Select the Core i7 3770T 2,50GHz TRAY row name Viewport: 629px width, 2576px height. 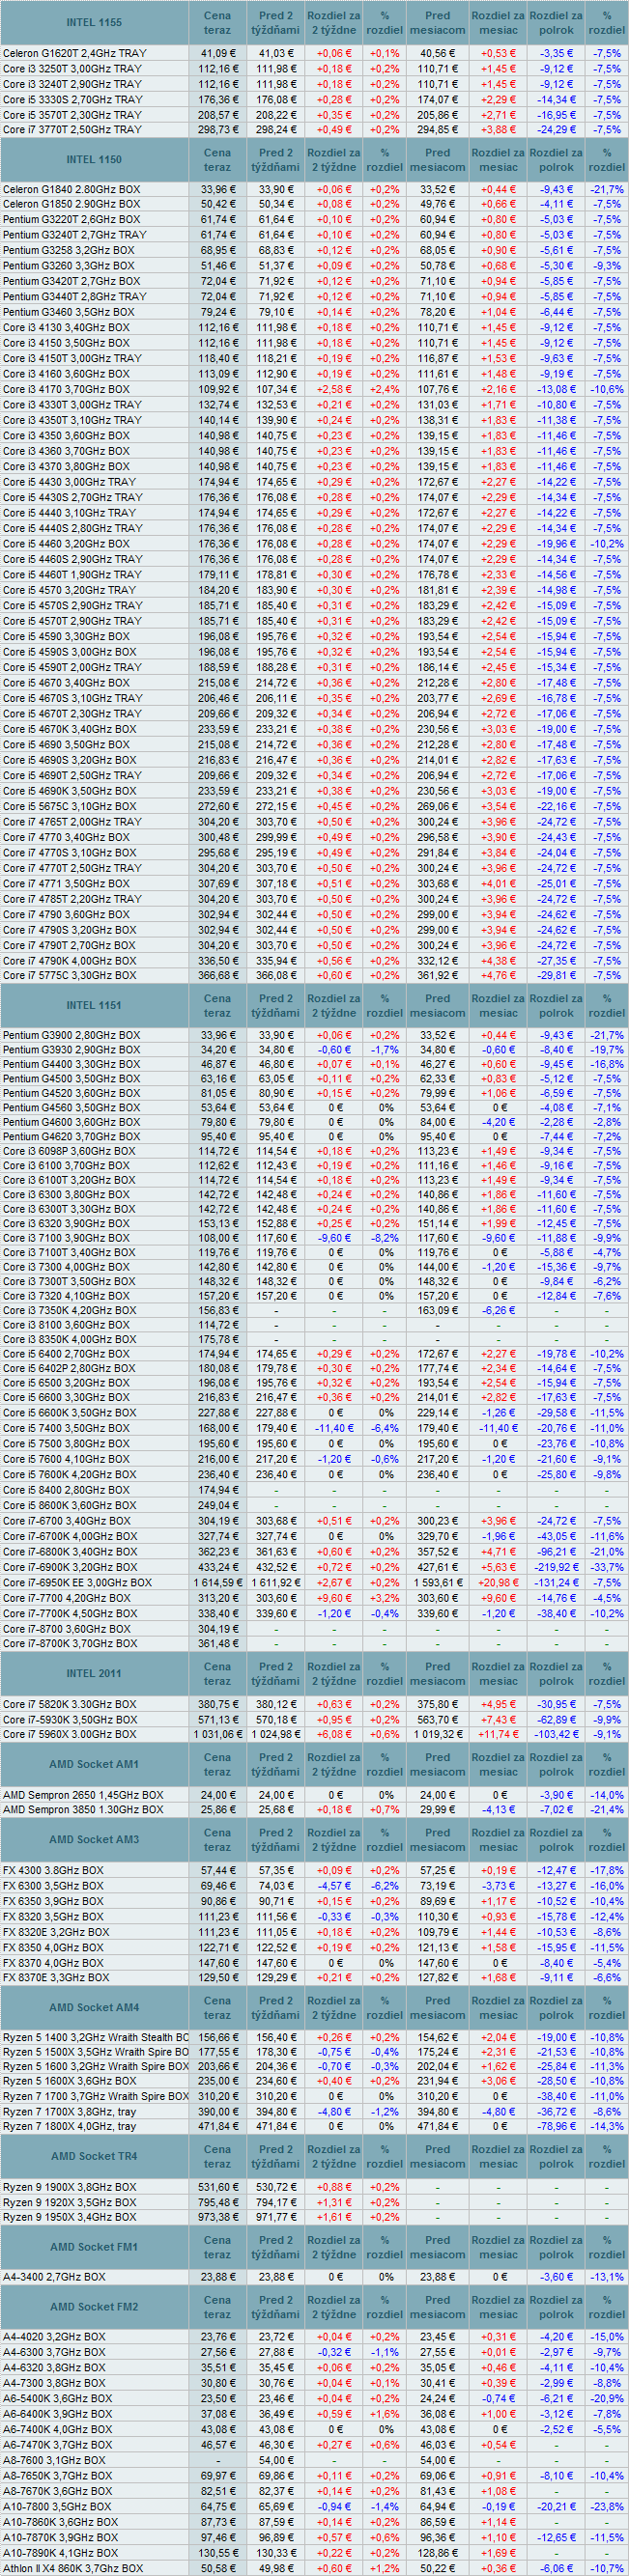pyautogui.click(x=72, y=129)
